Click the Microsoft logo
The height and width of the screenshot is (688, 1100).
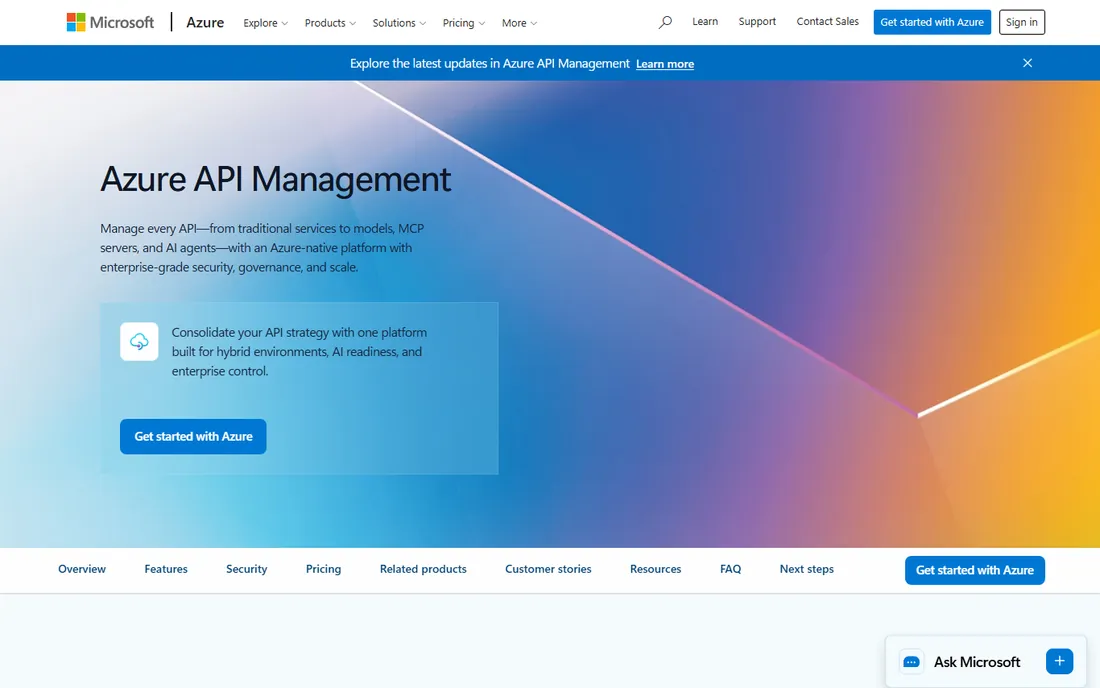(x=110, y=22)
